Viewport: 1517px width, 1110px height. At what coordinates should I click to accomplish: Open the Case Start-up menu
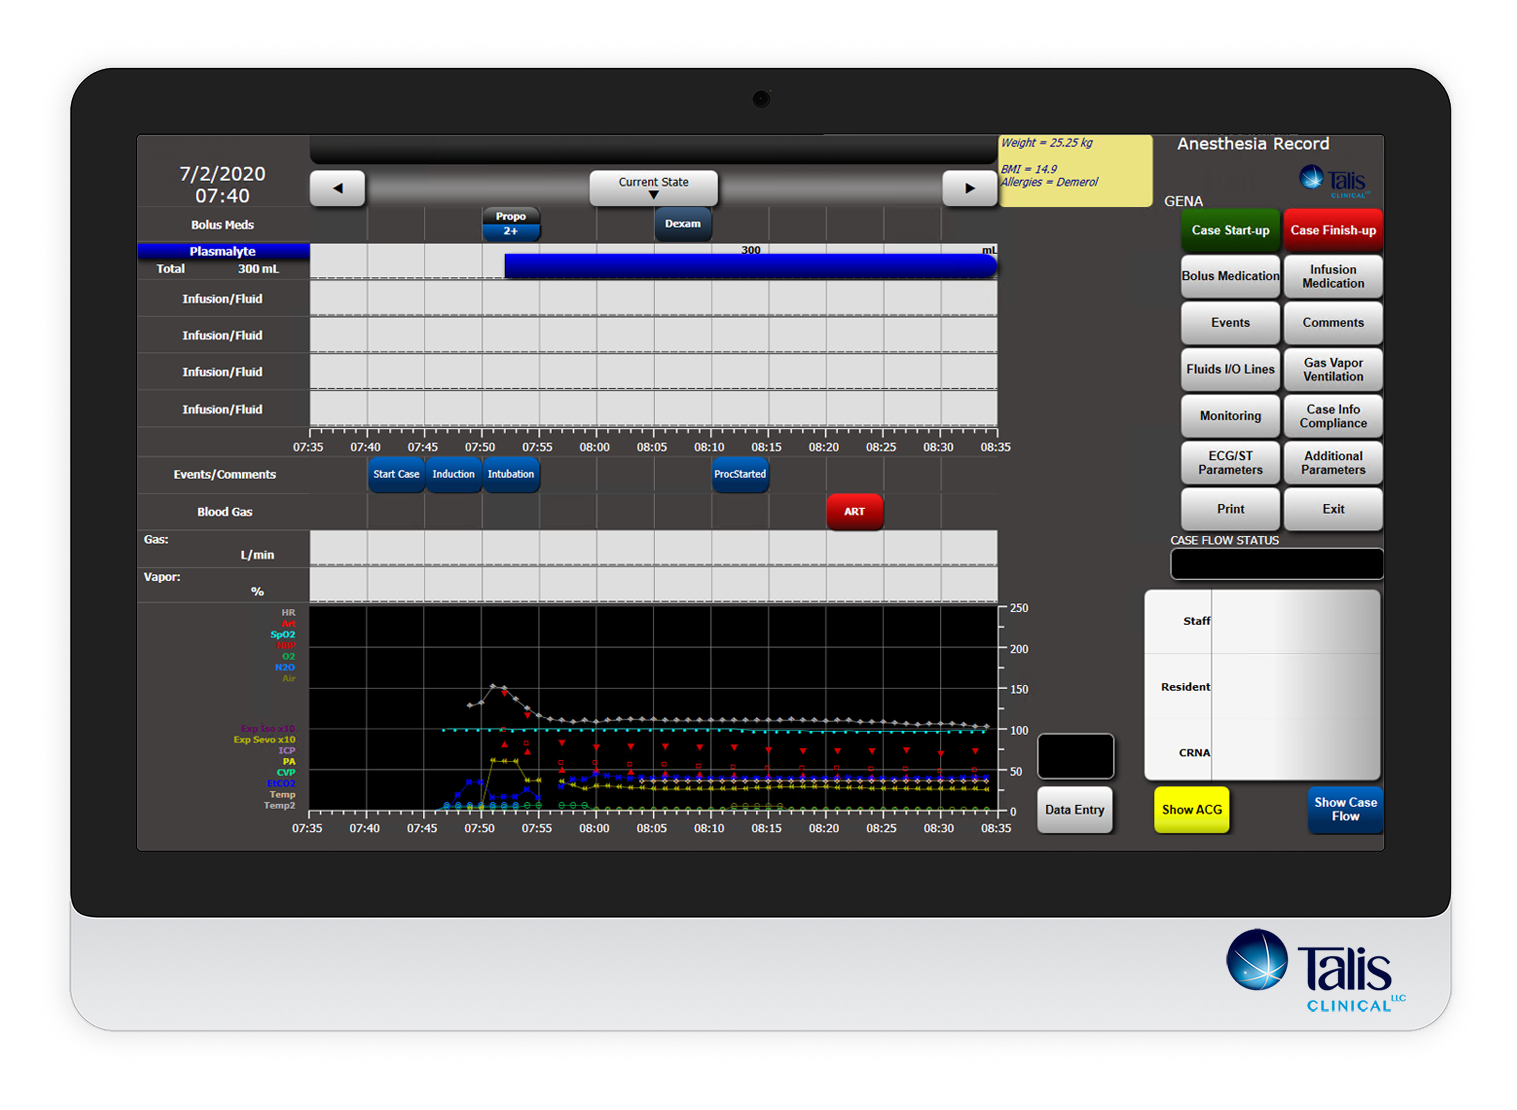1230,230
